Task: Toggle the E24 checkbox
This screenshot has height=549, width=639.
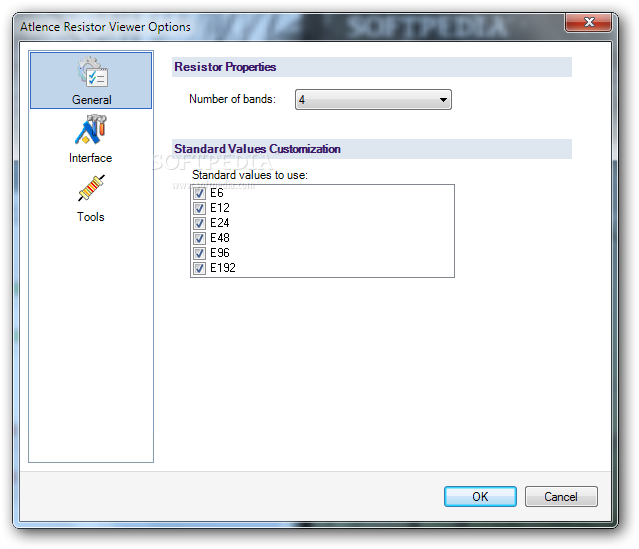Action: point(199,223)
